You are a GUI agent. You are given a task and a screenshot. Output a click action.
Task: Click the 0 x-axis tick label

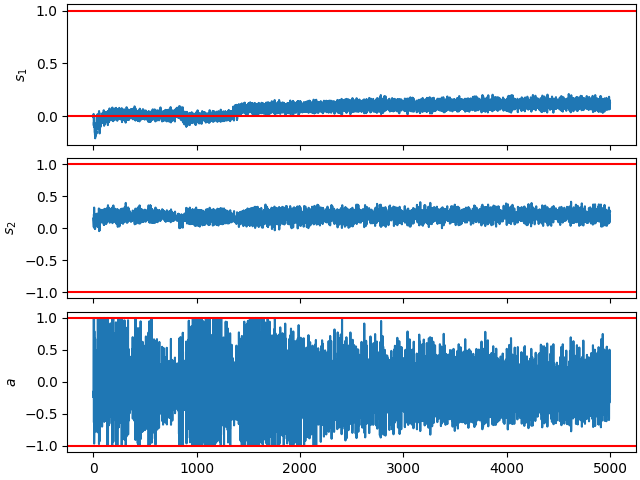(94, 468)
